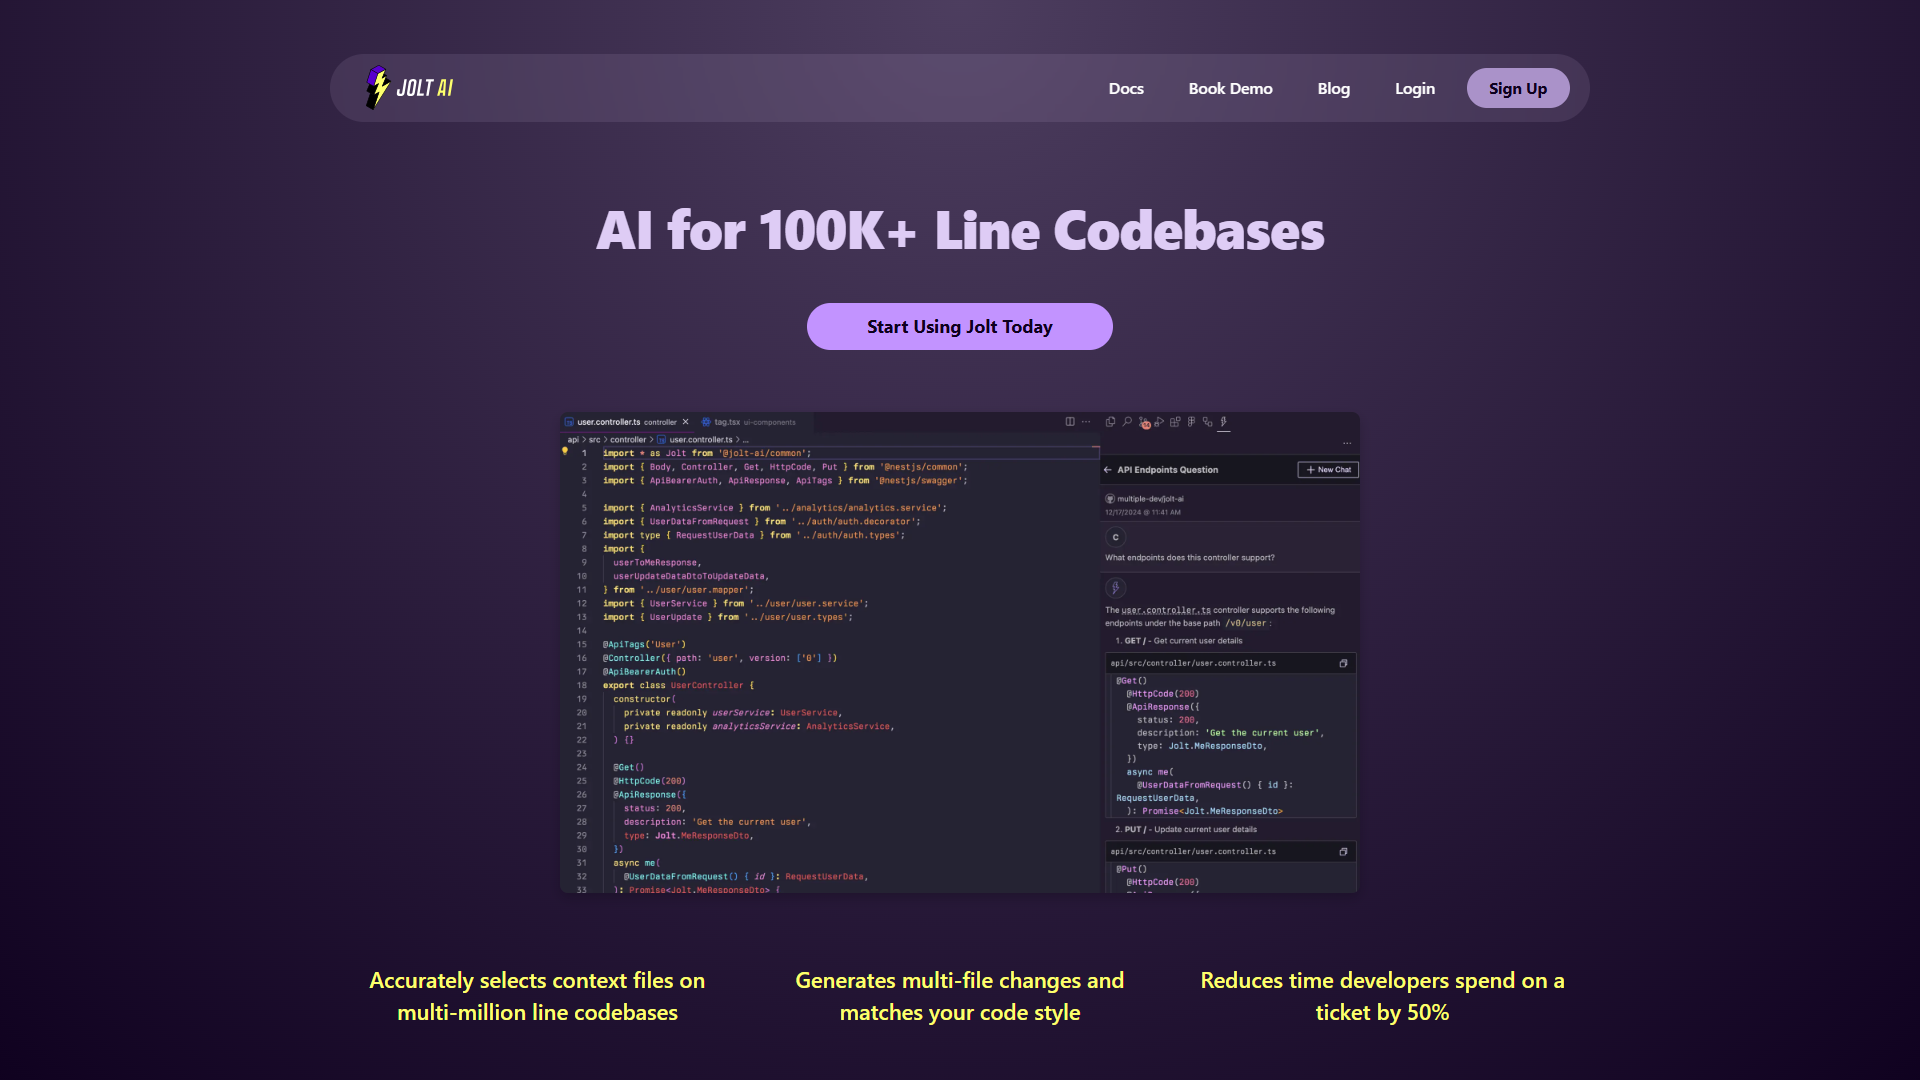Click the lightbulb icon on line 1
This screenshot has width=1920, height=1080.
click(565, 452)
